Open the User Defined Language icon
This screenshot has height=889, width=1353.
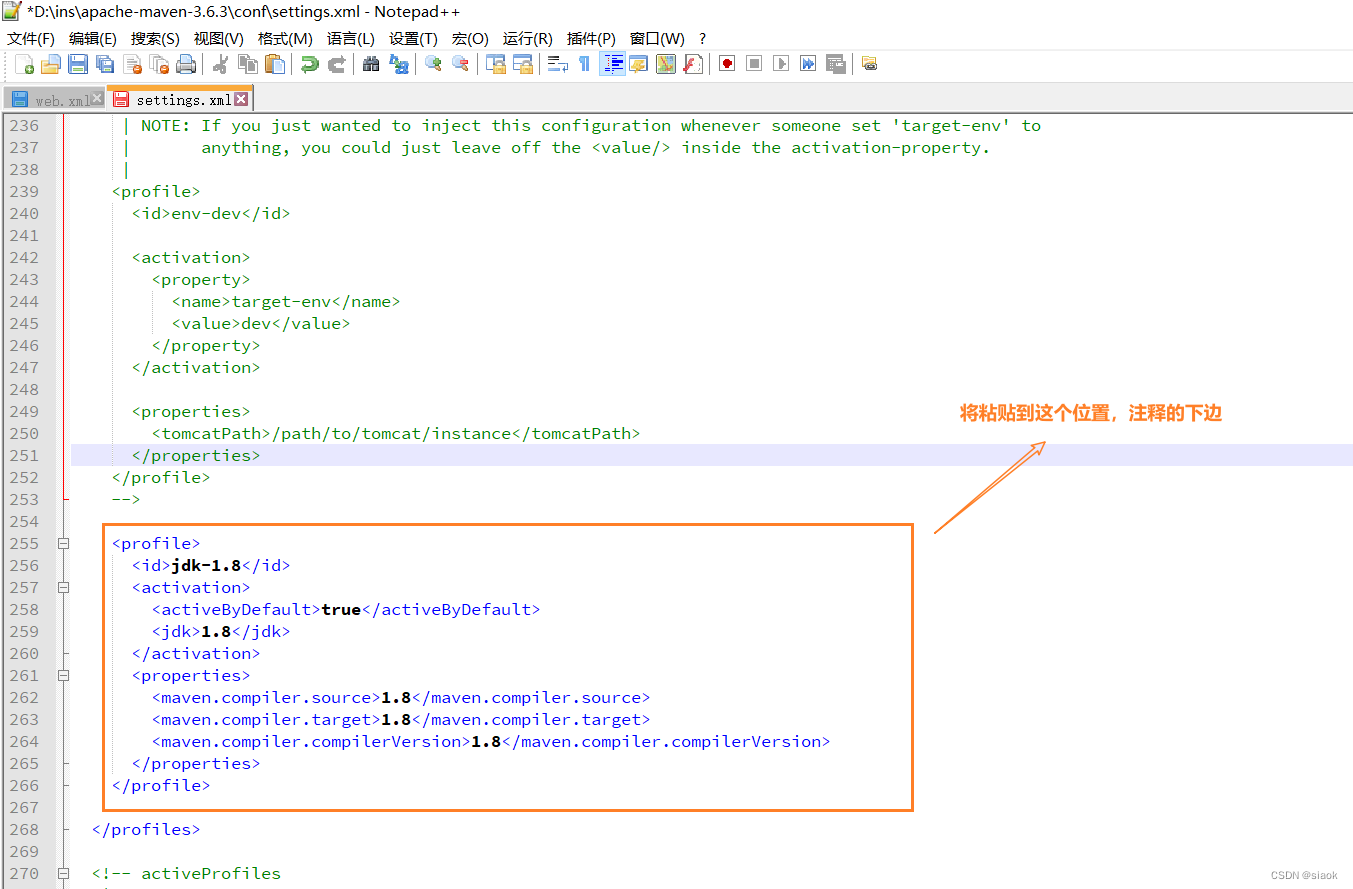638,64
